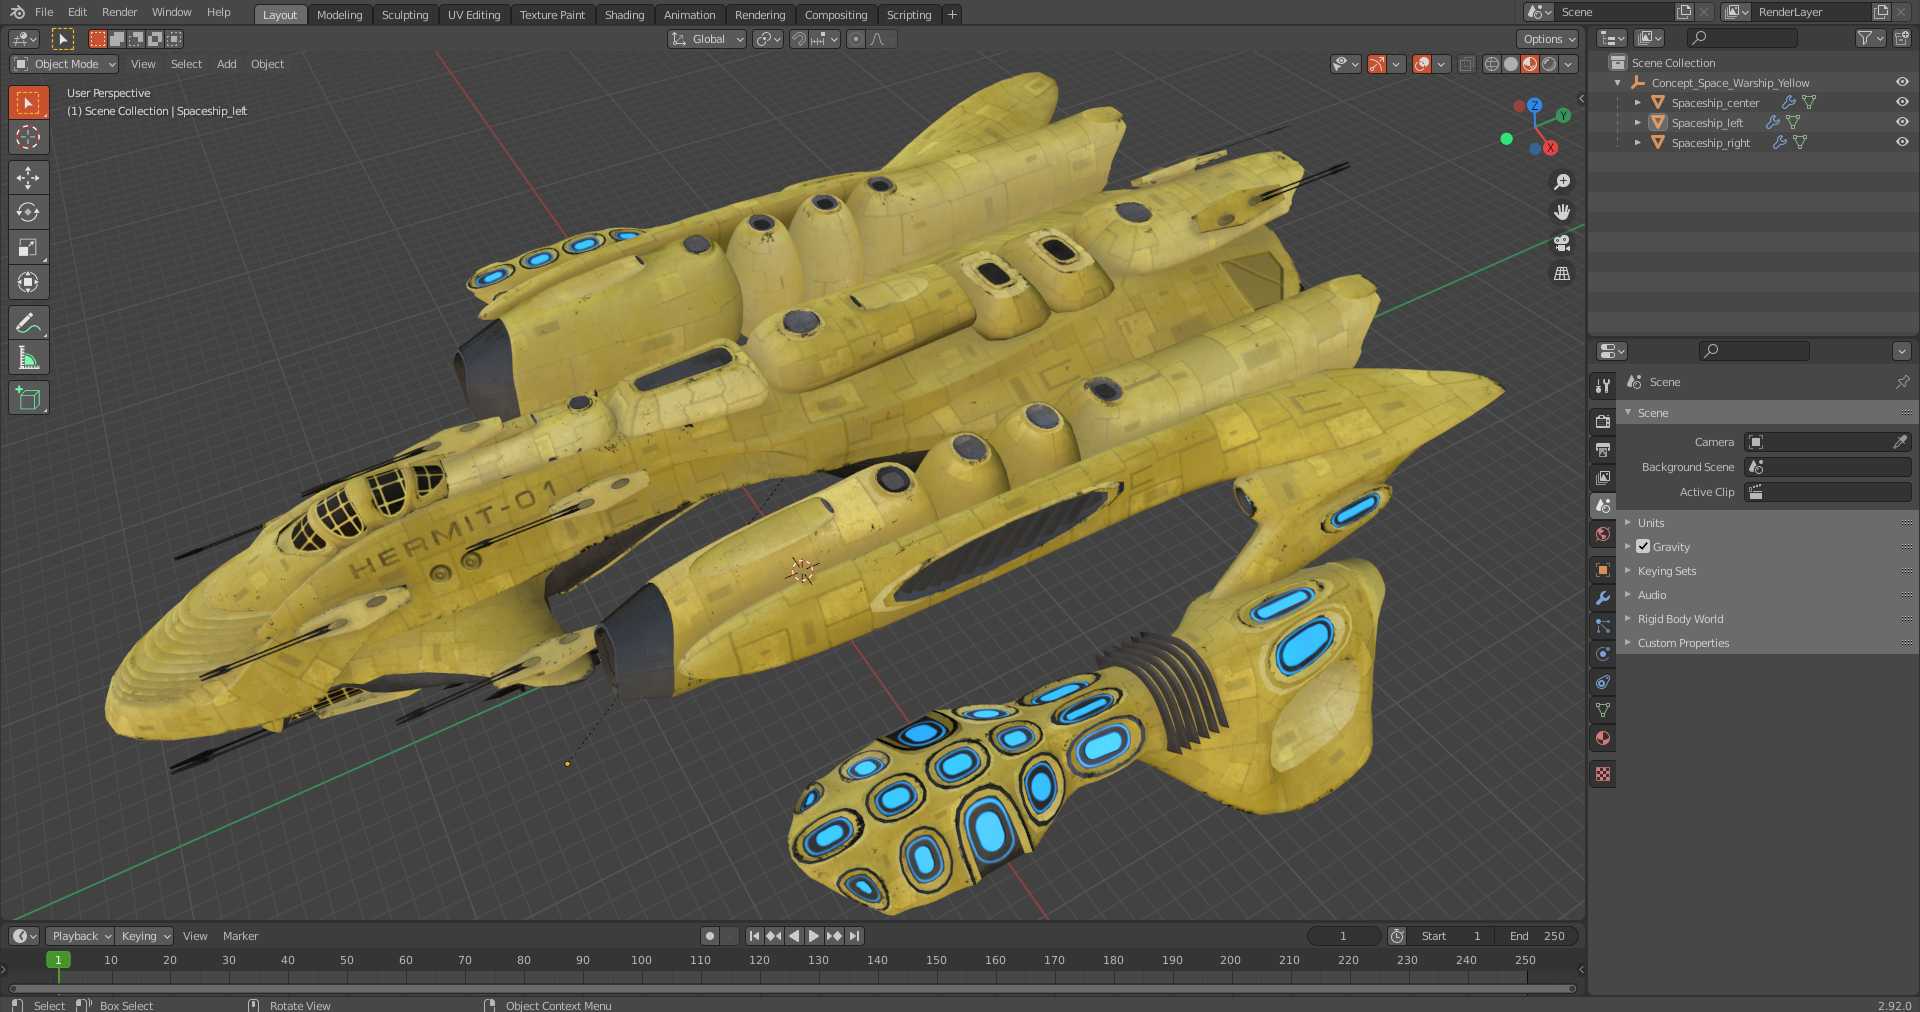Switch to the UV Editing workspace tab
The height and width of the screenshot is (1012, 1920).
[474, 15]
